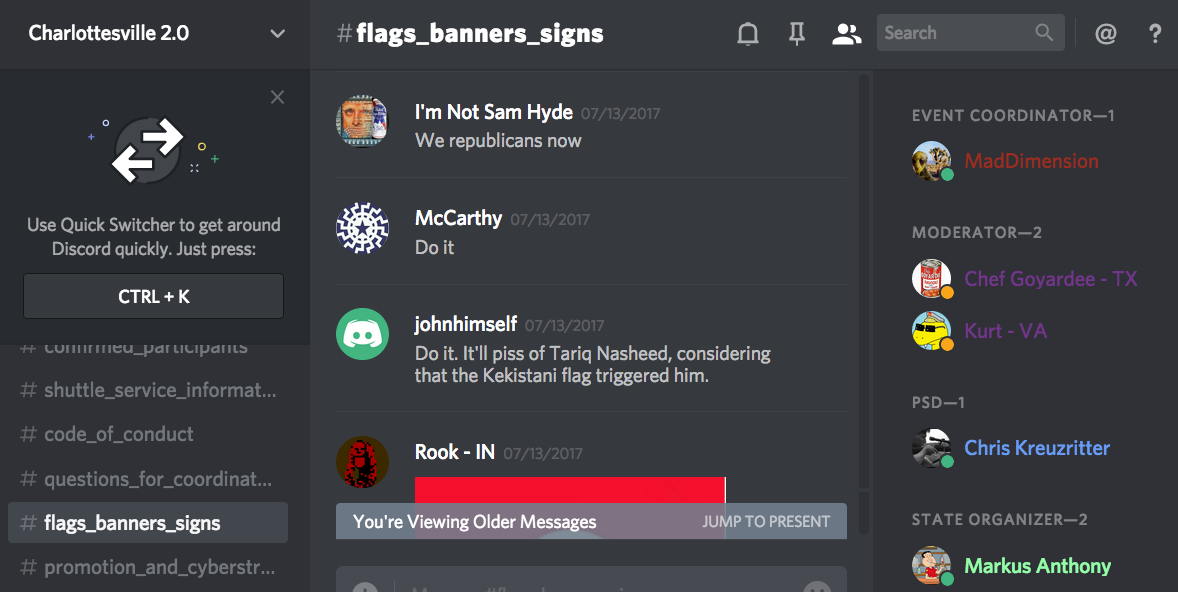Jump to present messages
Image resolution: width=1178 pixels, height=592 pixels.
click(766, 521)
